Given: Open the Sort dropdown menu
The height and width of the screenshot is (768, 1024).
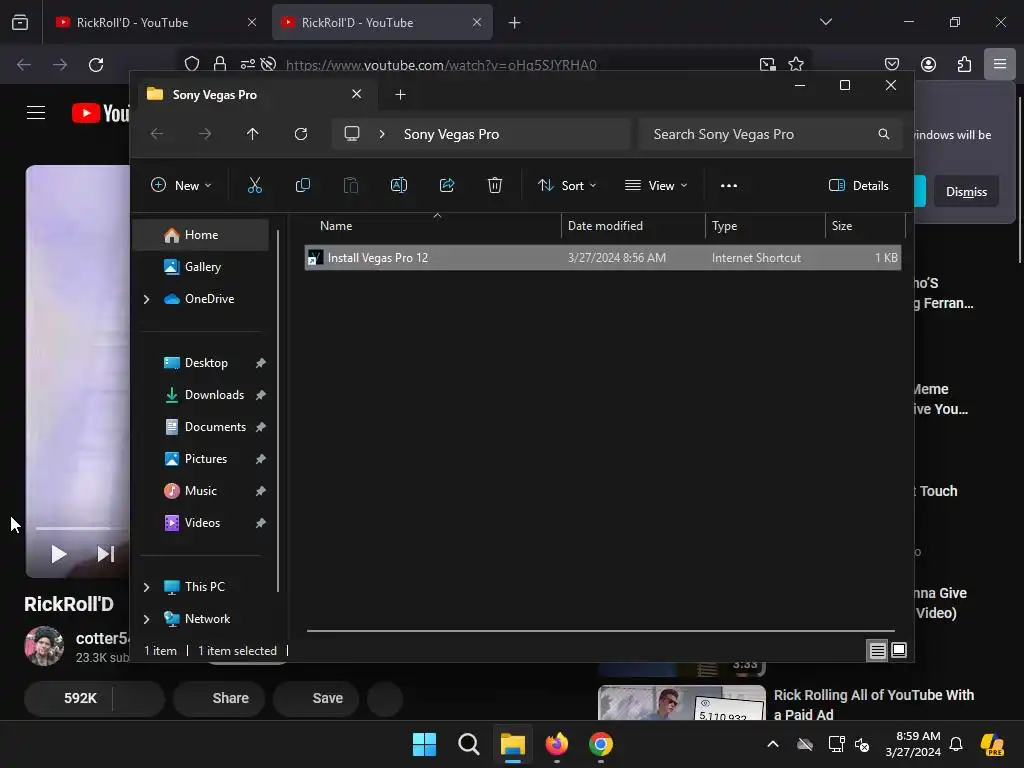Looking at the screenshot, I should pos(566,185).
